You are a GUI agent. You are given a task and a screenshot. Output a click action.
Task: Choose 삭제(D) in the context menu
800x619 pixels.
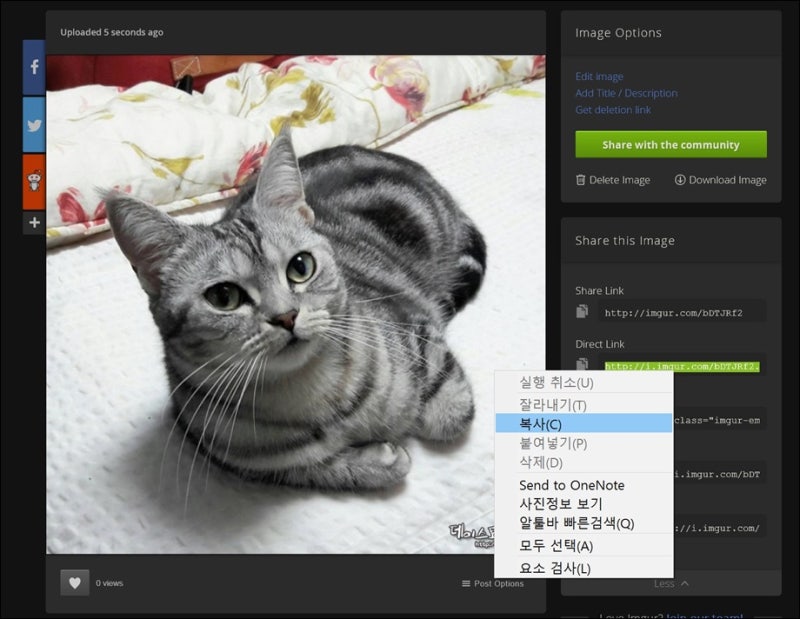point(584,462)
